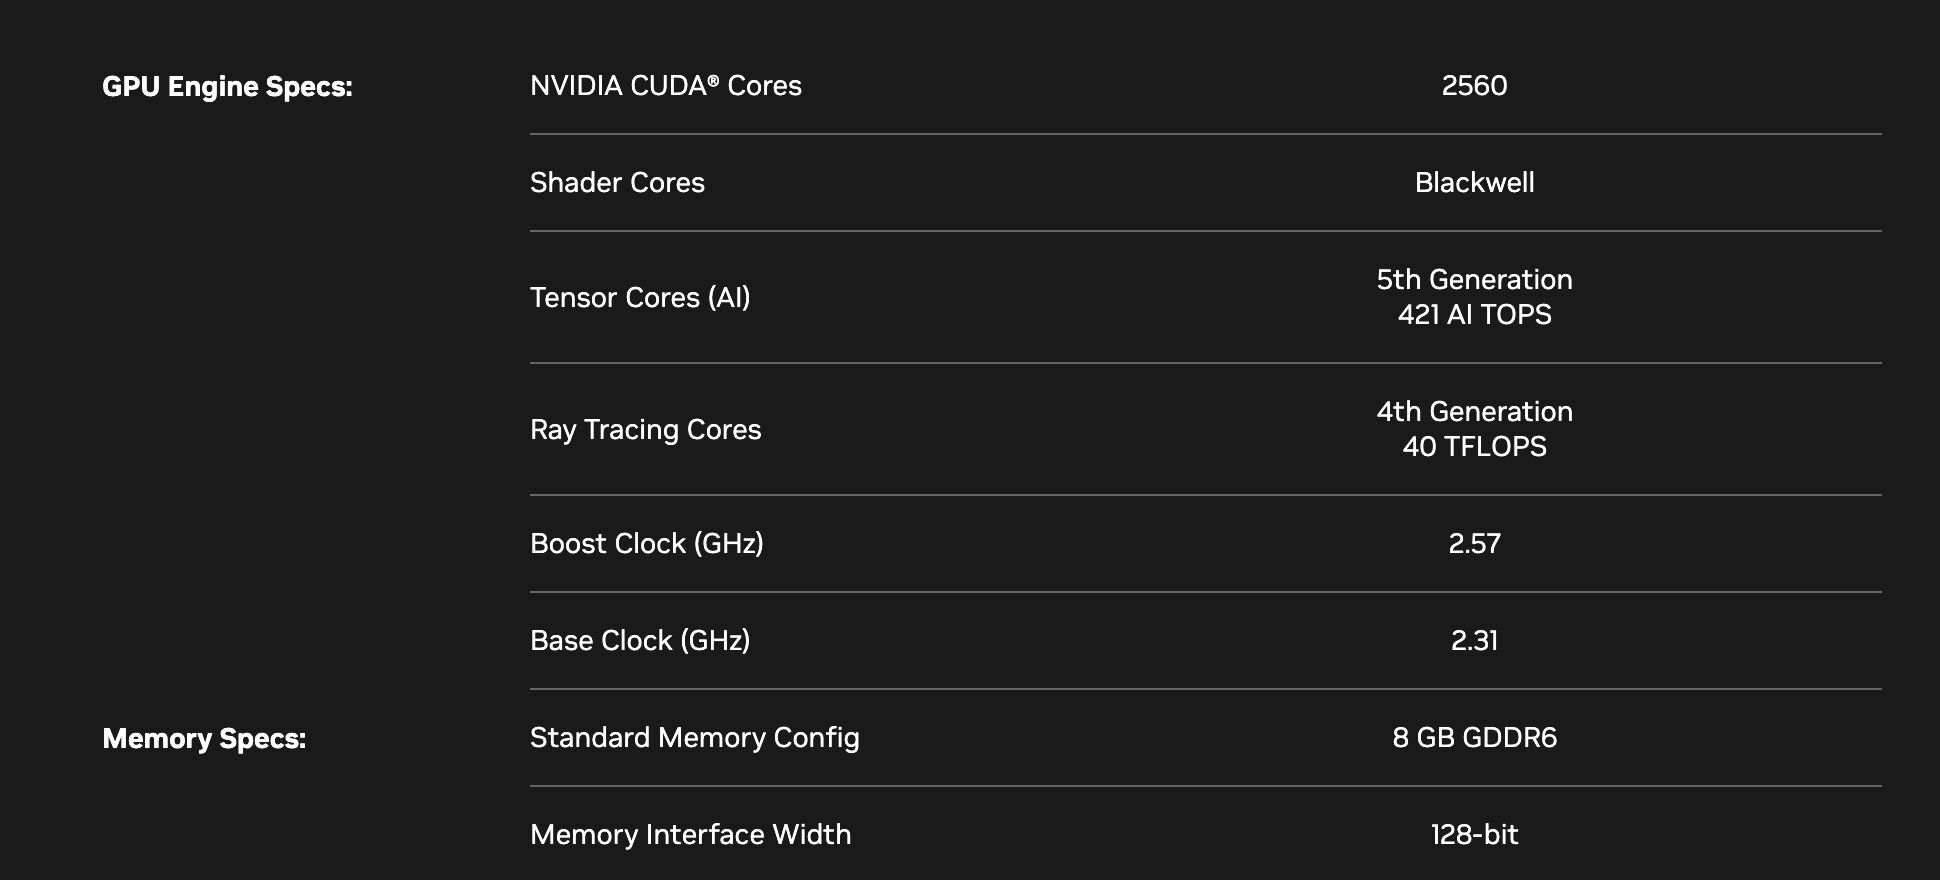Click the 2.57 boost clock value
The height and width of the screenshot is (880, 1940).
pos(1474,544)
